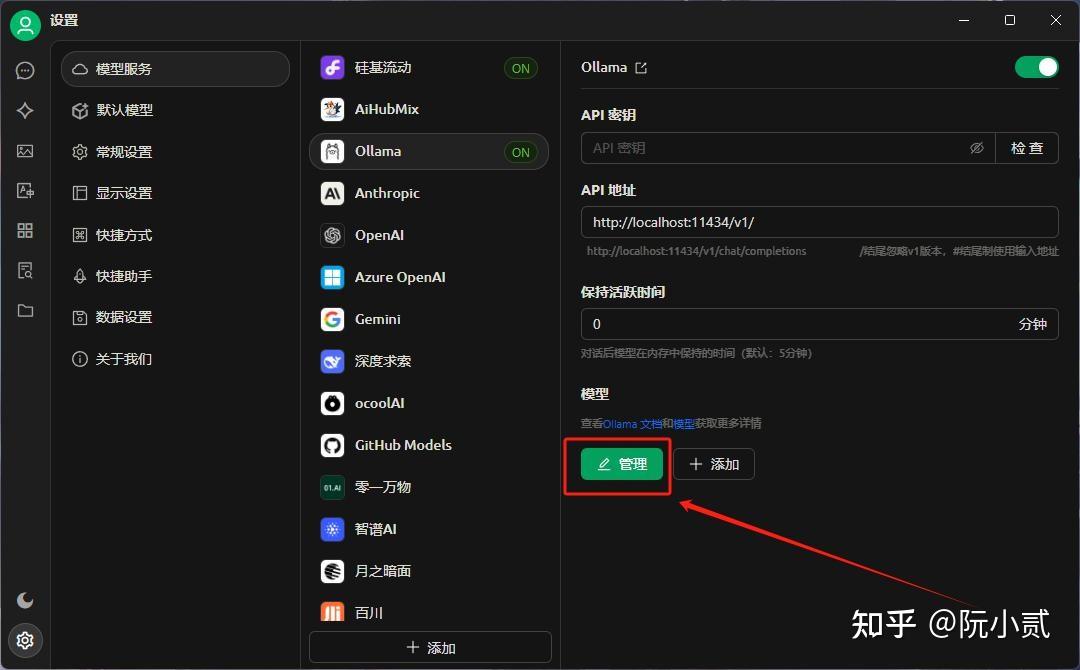1080x670 pixels.
Task: Select 智谱AI provider name
Action: coord(375,530)
